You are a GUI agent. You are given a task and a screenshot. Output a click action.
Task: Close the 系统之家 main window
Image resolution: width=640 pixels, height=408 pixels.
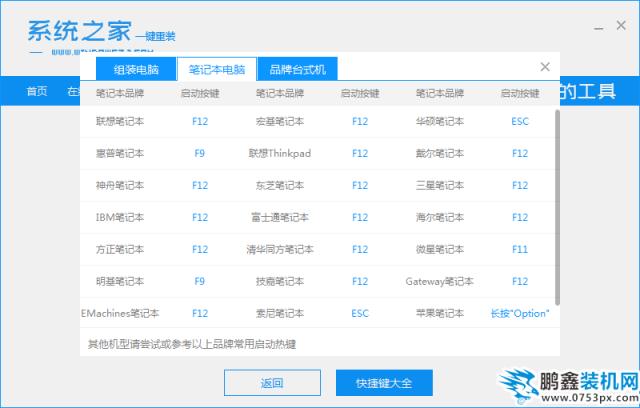click(621, 25)
